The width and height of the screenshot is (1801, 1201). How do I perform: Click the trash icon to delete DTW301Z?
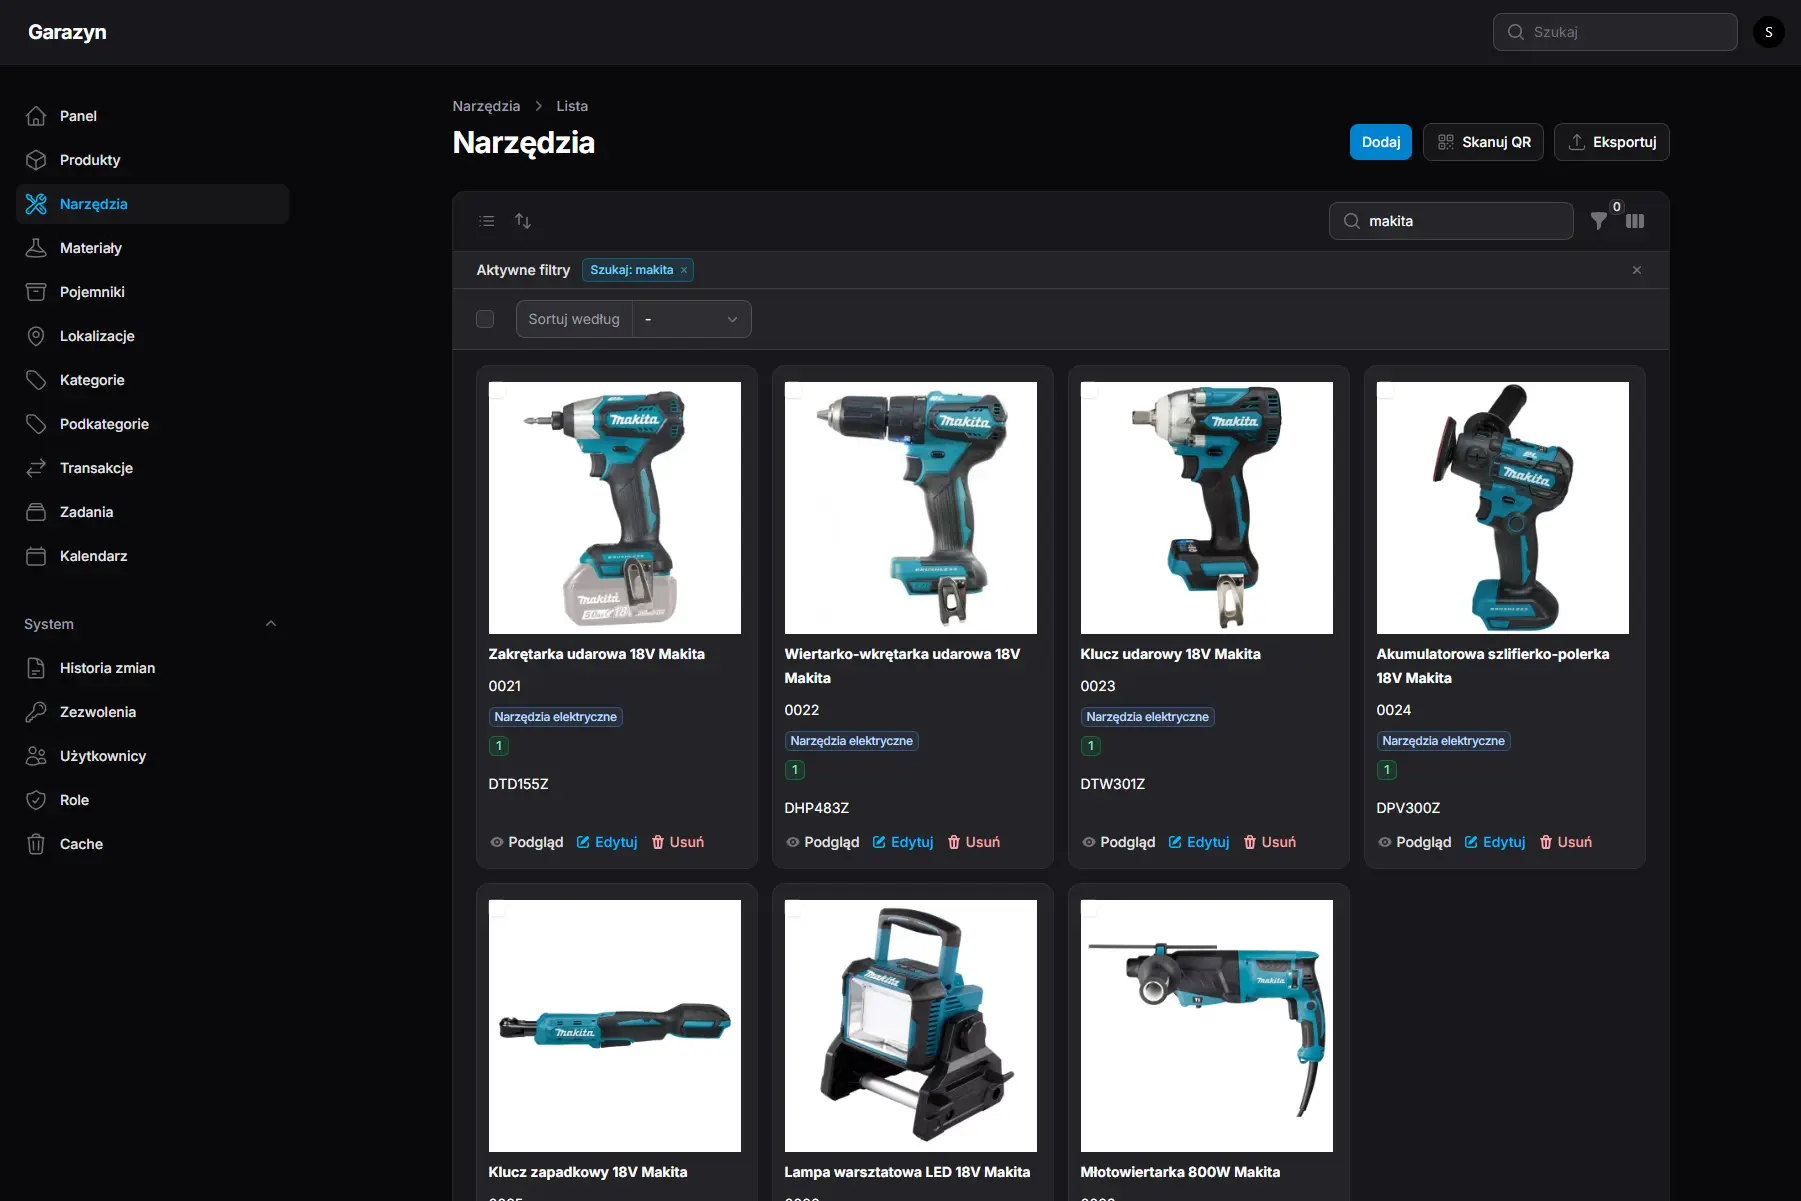click(1251, 842)
